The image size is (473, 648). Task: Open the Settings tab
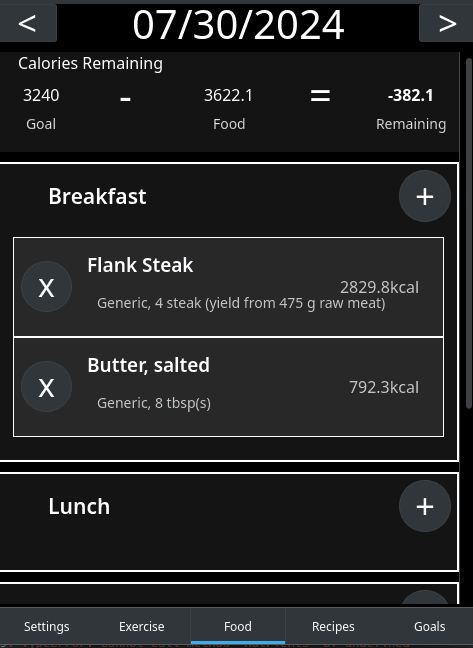(x=47, y=627)
